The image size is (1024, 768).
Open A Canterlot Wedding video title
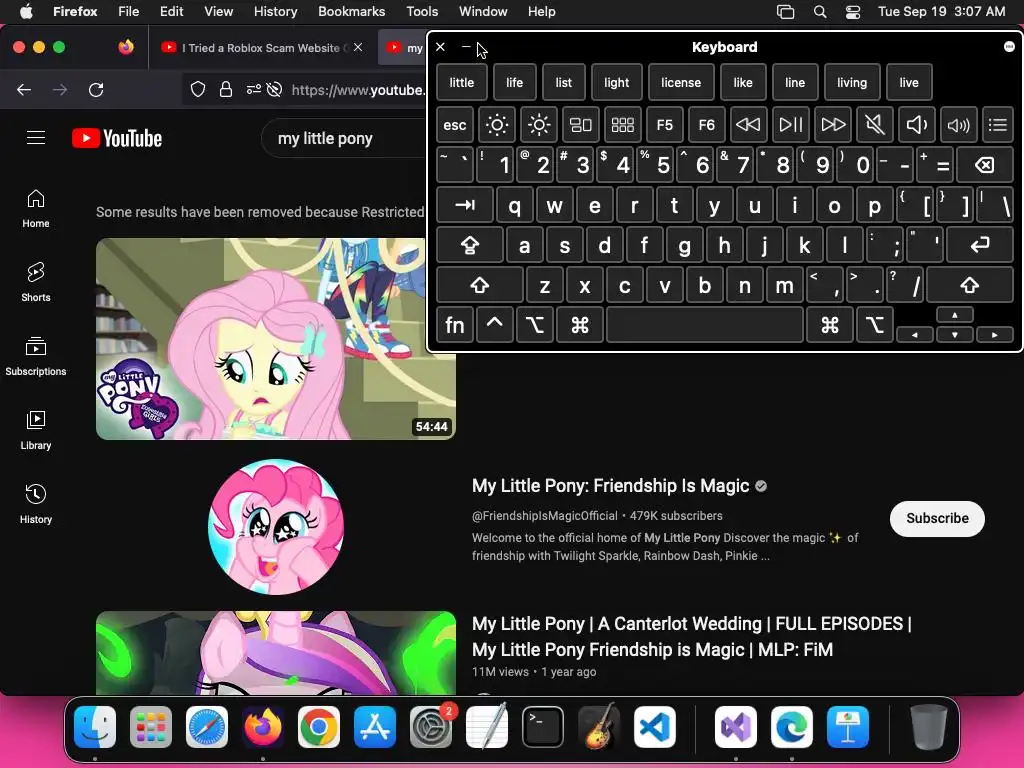[x=691, y=637]
